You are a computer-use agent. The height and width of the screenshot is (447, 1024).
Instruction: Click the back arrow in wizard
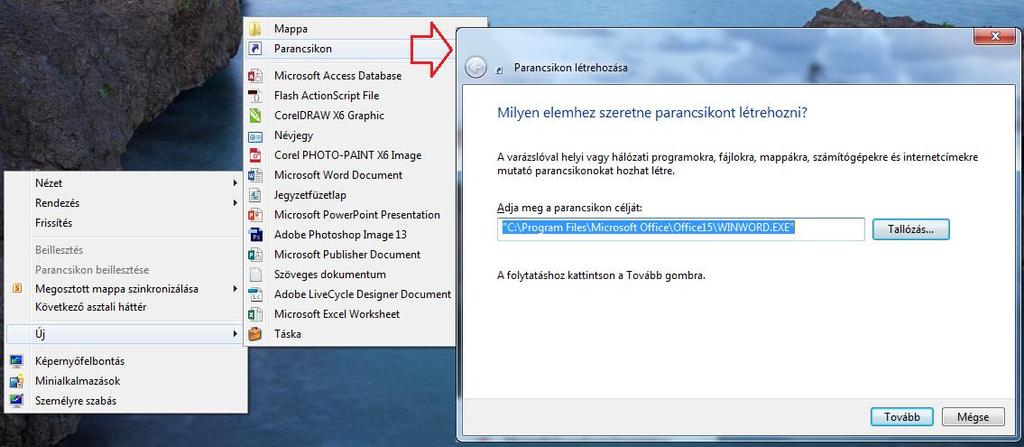pyautogui.click(x=475, y=67)
